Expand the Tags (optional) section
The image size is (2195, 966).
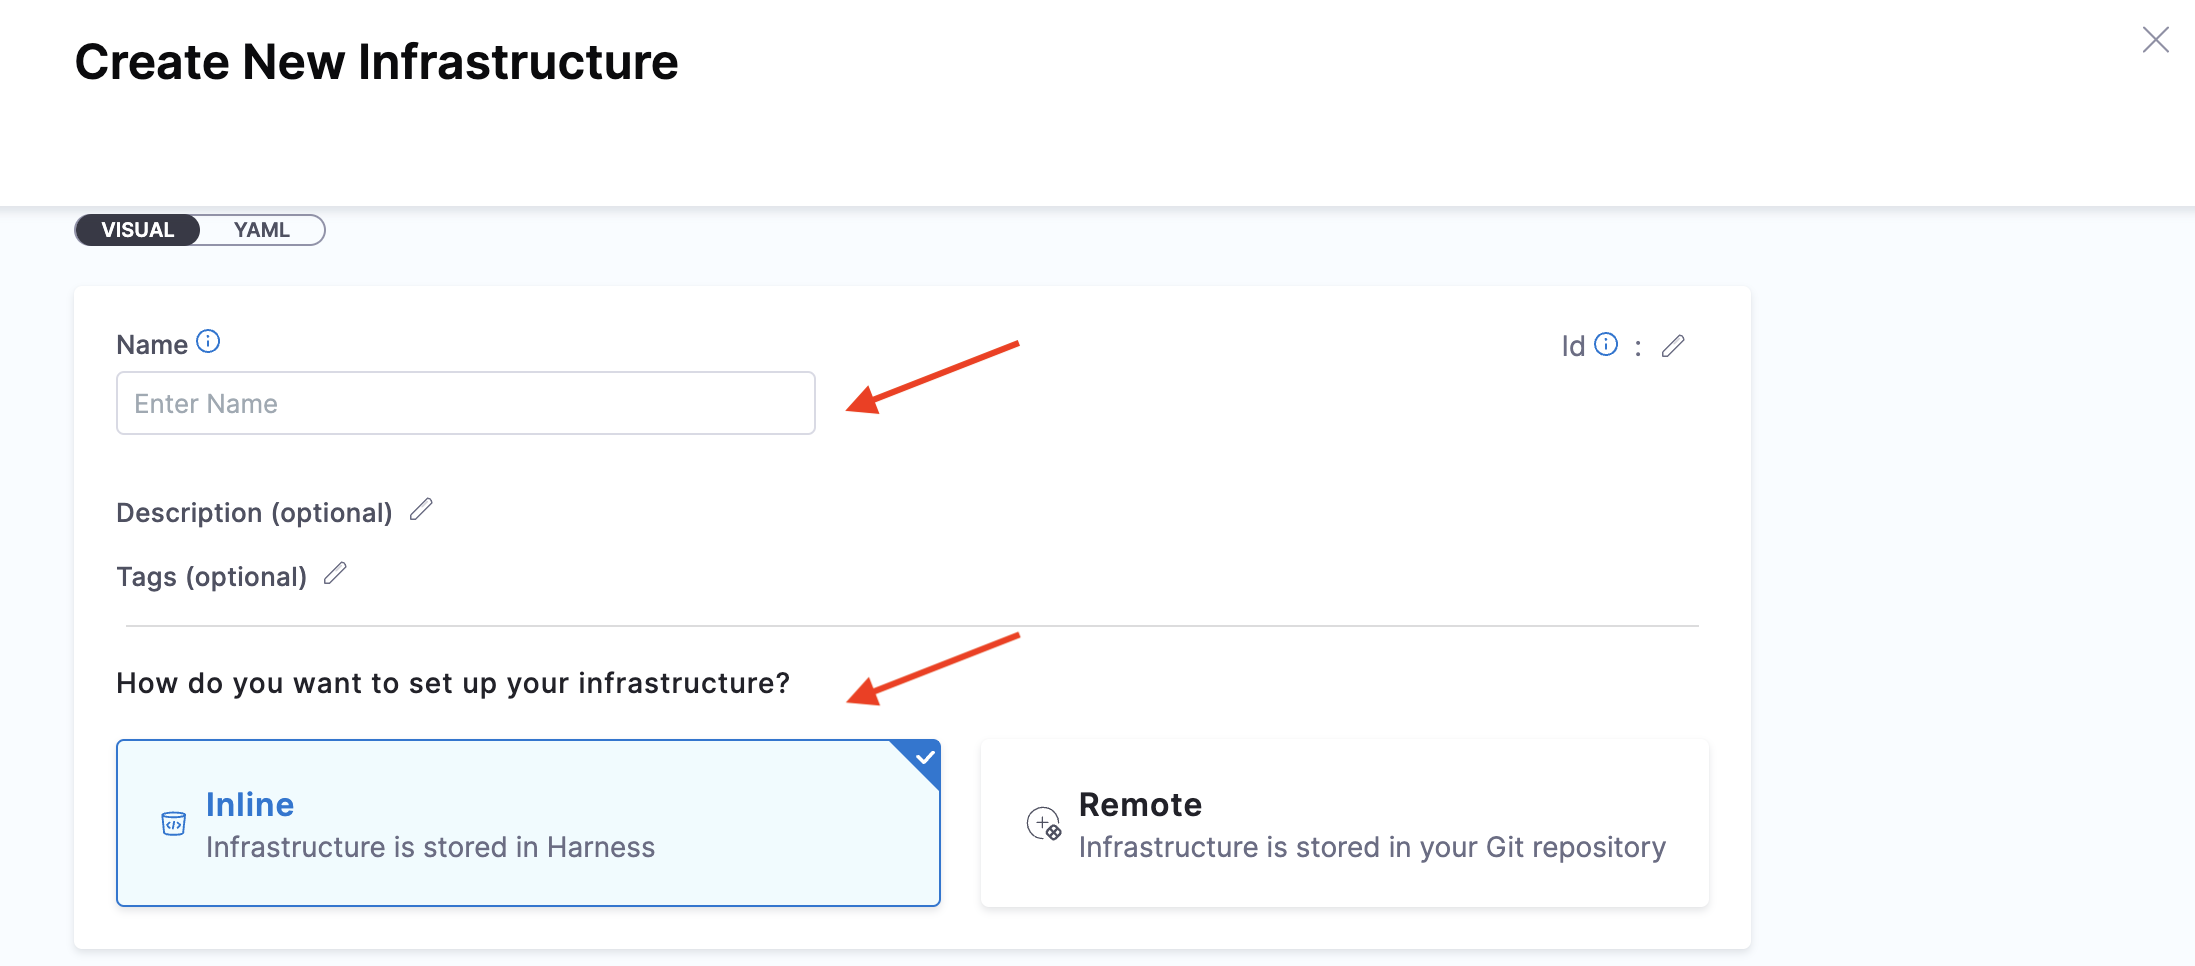(212, 577)
